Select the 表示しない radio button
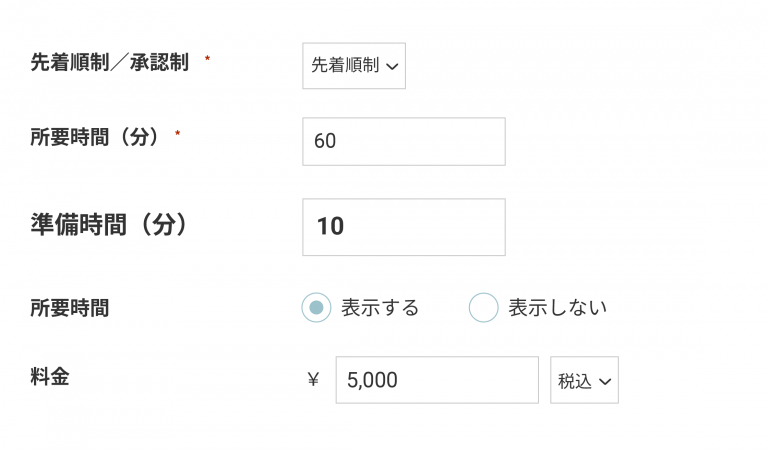Screen dimensions: 768x451 click(484, 308)
